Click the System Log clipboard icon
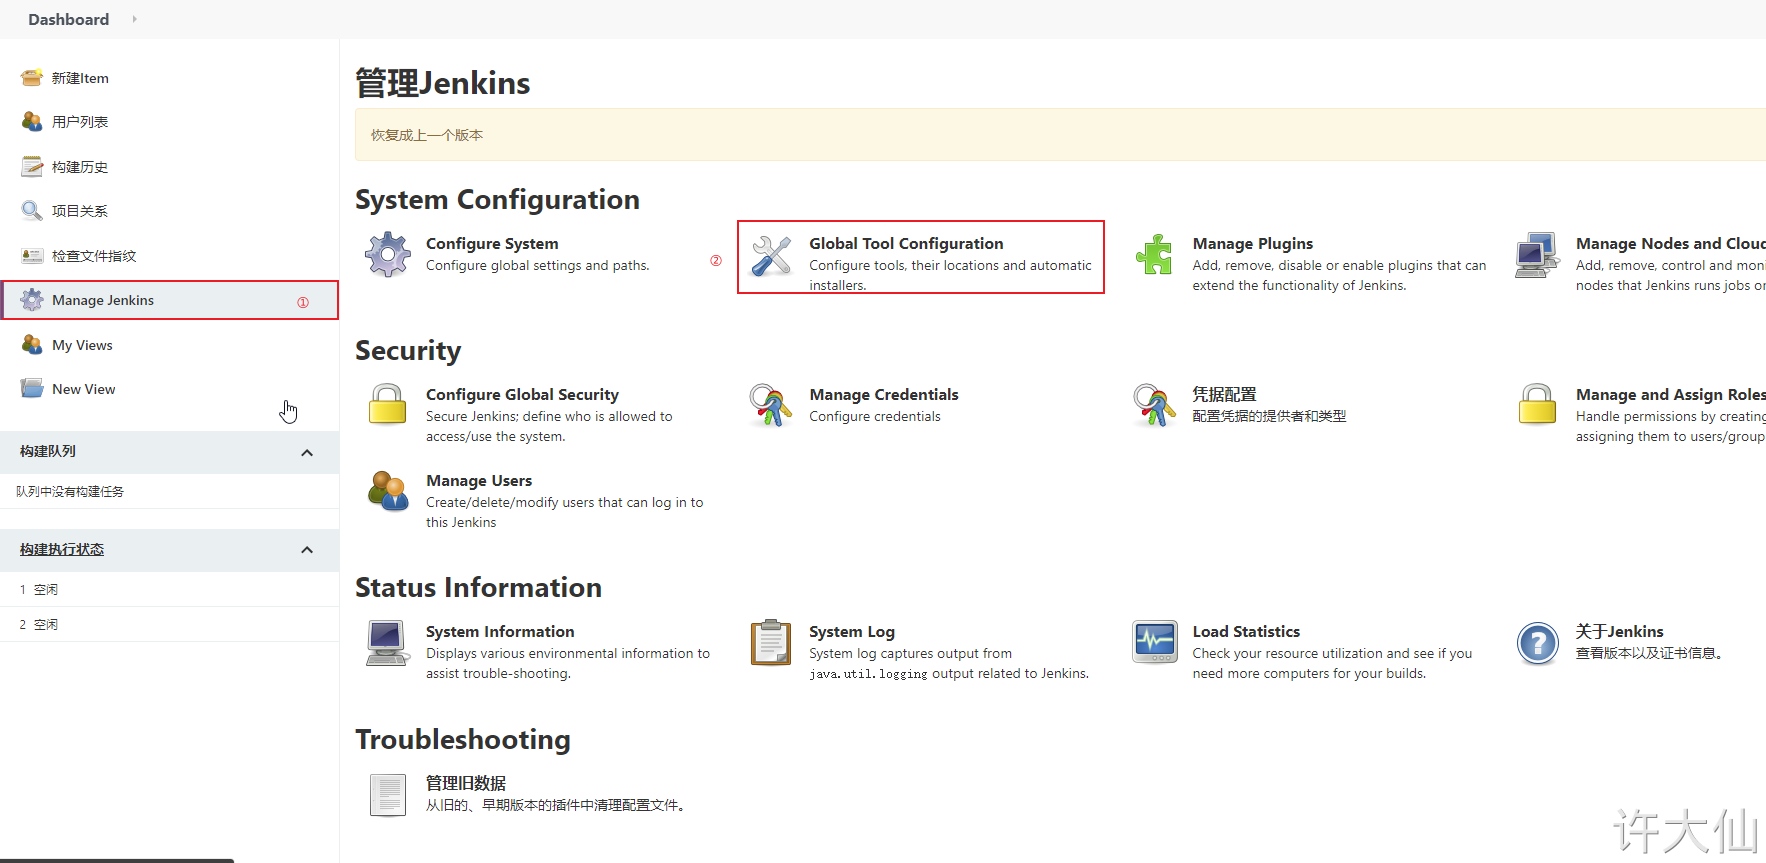This screenshot has height=863, width=1766. coord(771,642)
